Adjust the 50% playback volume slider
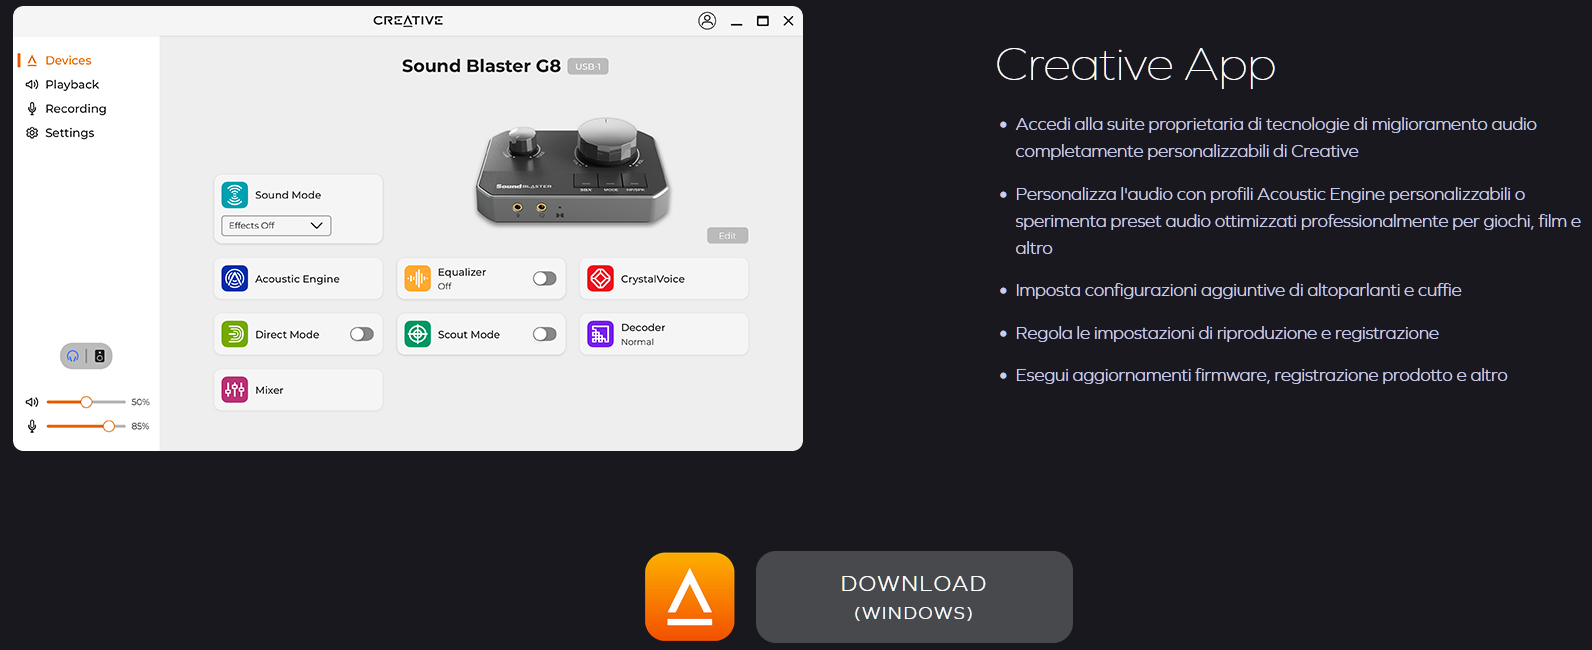Image resolution: width=1592 pixels, height=650 pixels. [x=86, y=402]
